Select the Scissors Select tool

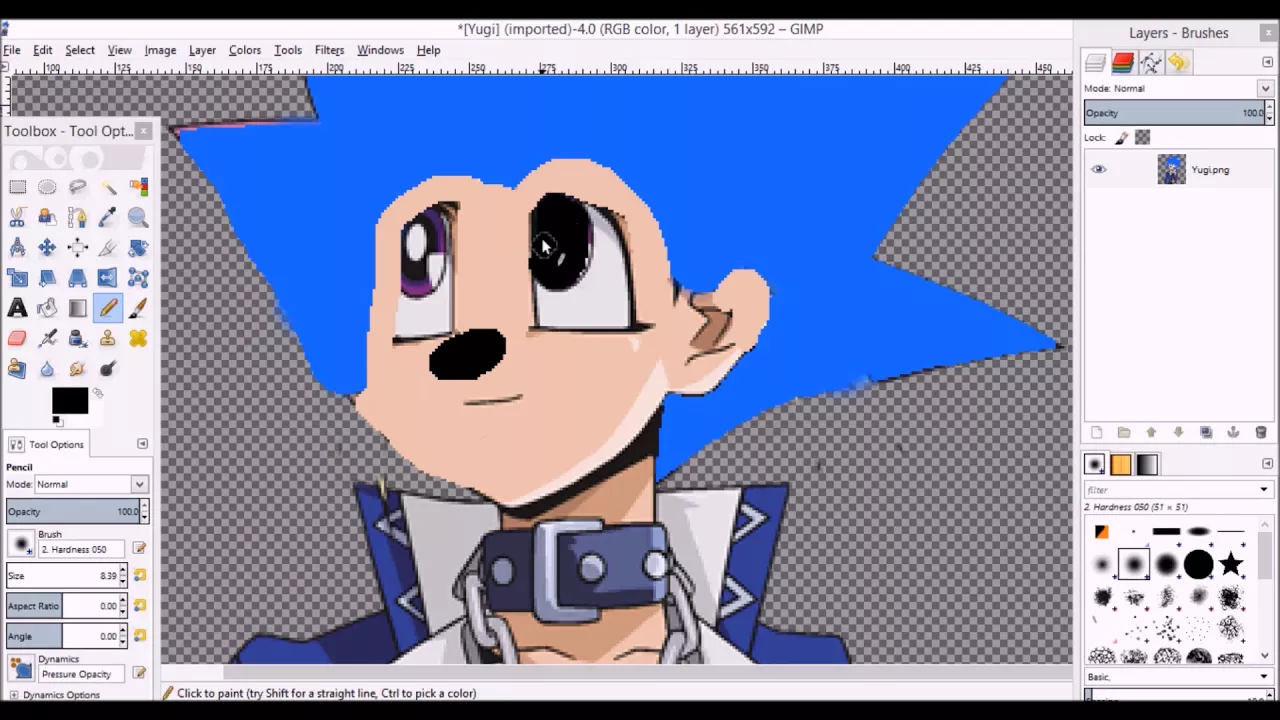coord(17,217)
